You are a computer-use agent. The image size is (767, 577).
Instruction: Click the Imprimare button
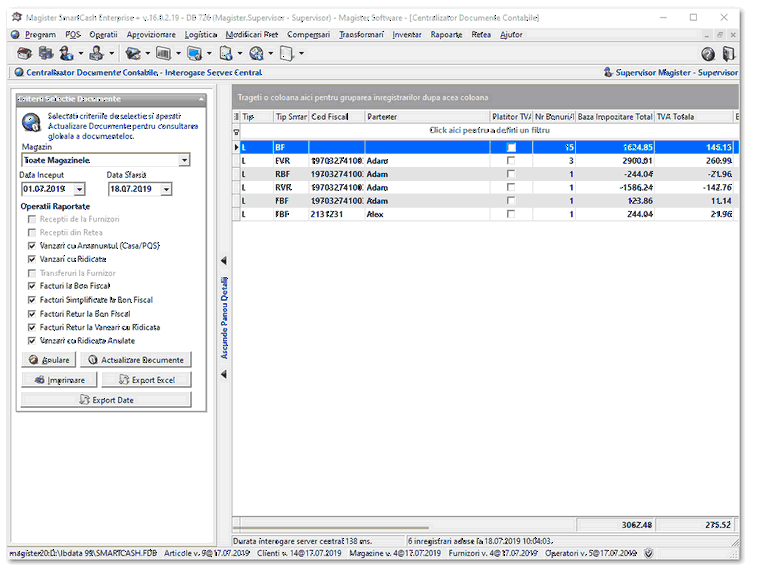(59, 380)
